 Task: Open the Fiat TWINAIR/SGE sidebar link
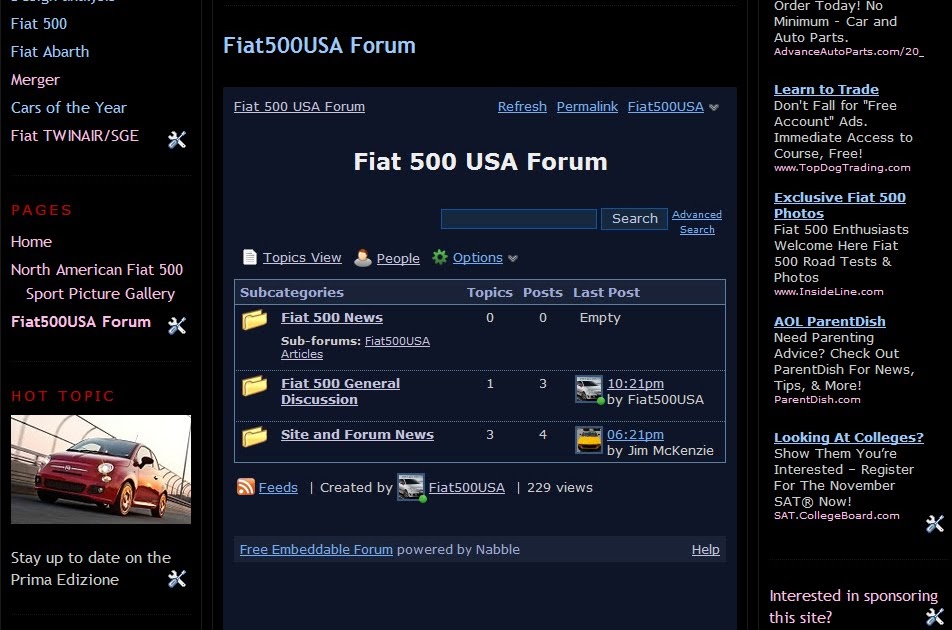(75, 135)
